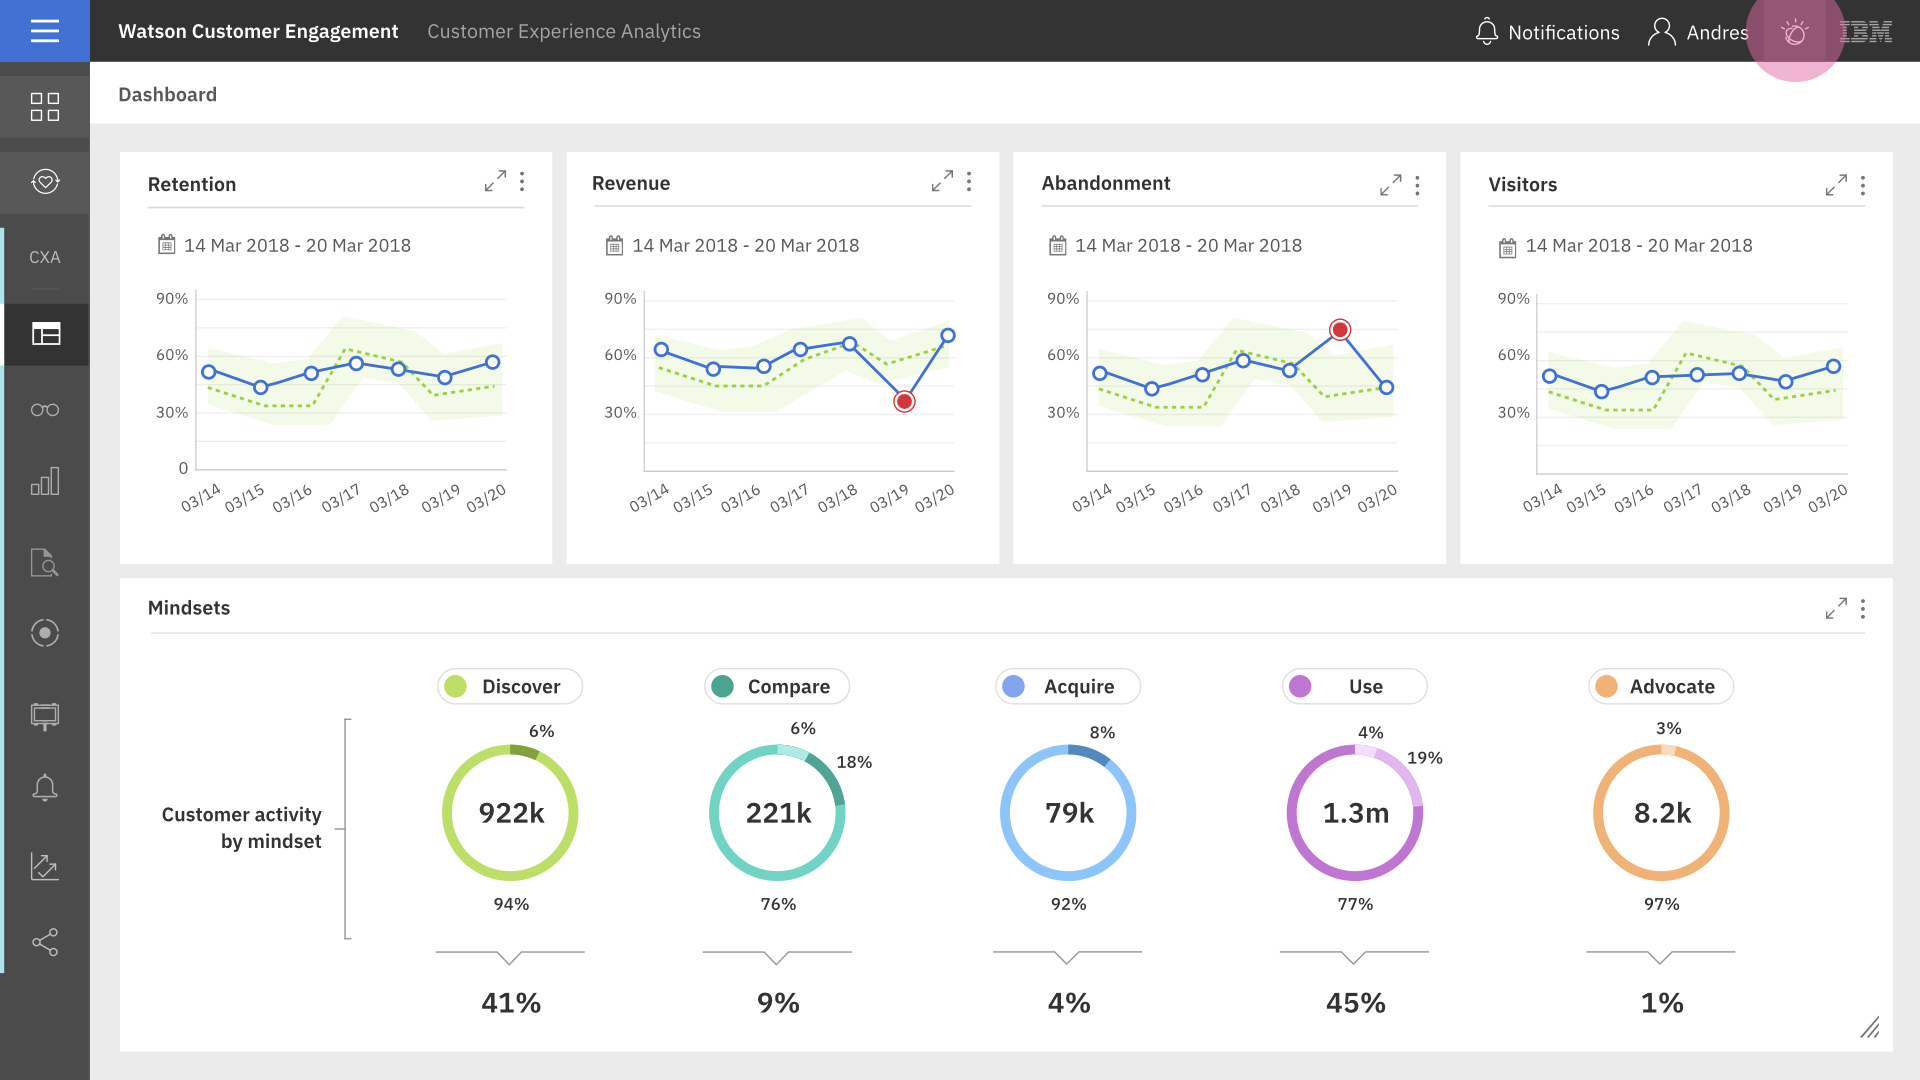Click the 1.3m Use donut chart

[x=1355, y=813]
